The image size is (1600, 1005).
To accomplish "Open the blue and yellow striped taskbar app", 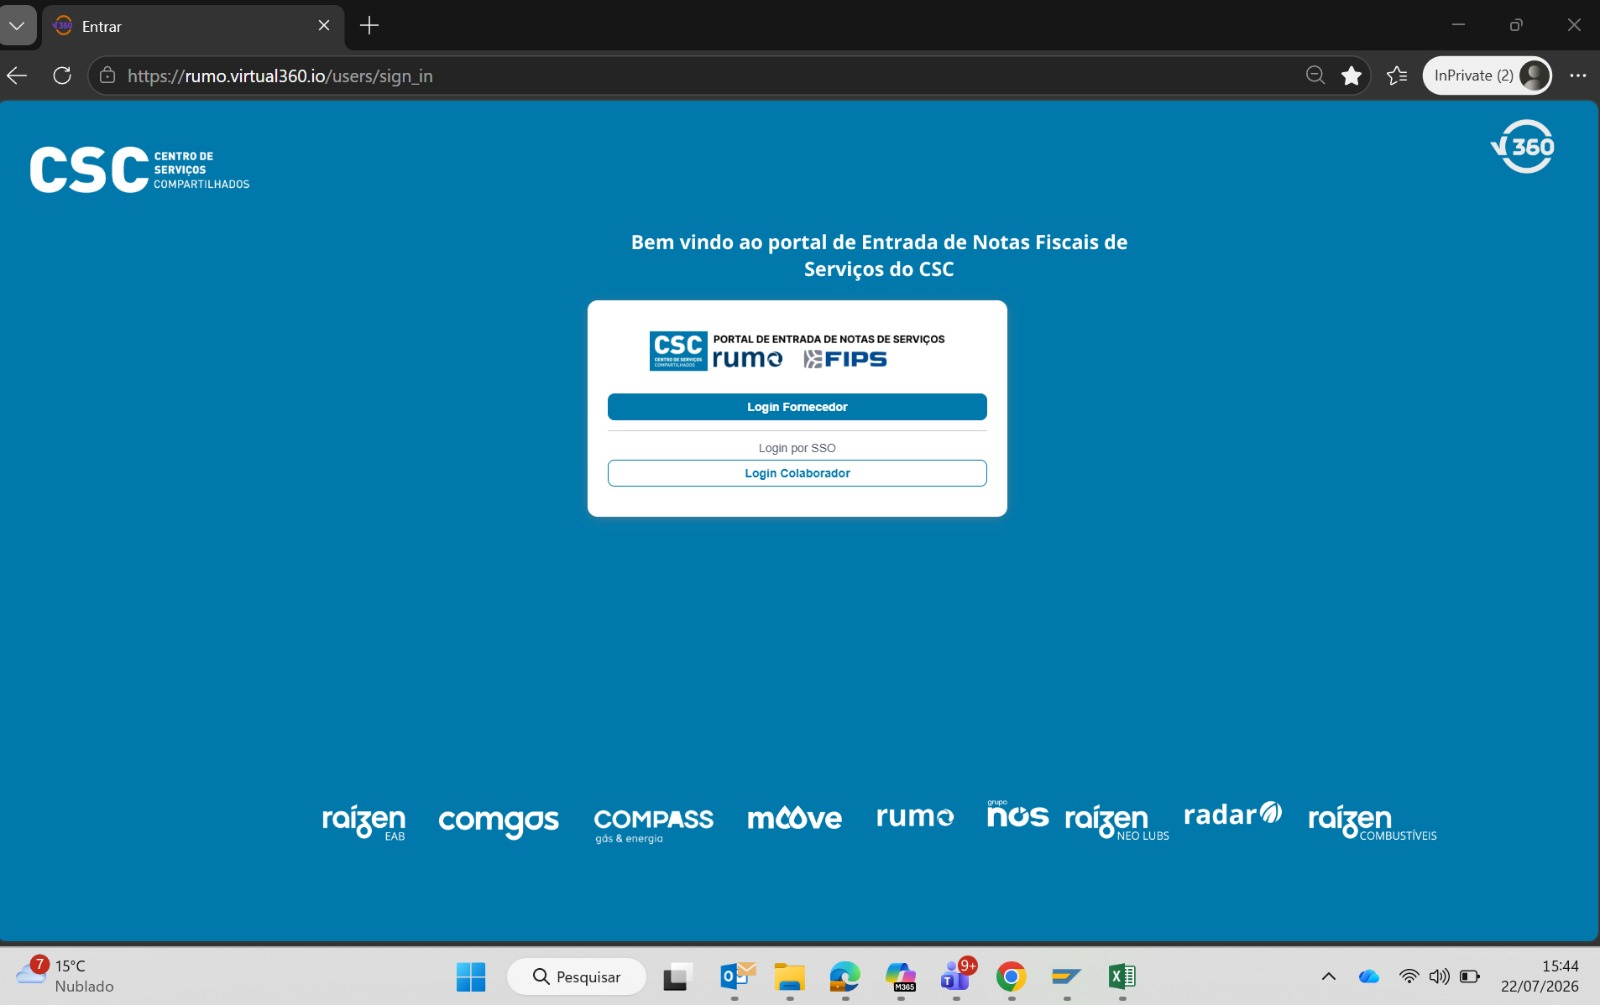I will (1066, 977).
